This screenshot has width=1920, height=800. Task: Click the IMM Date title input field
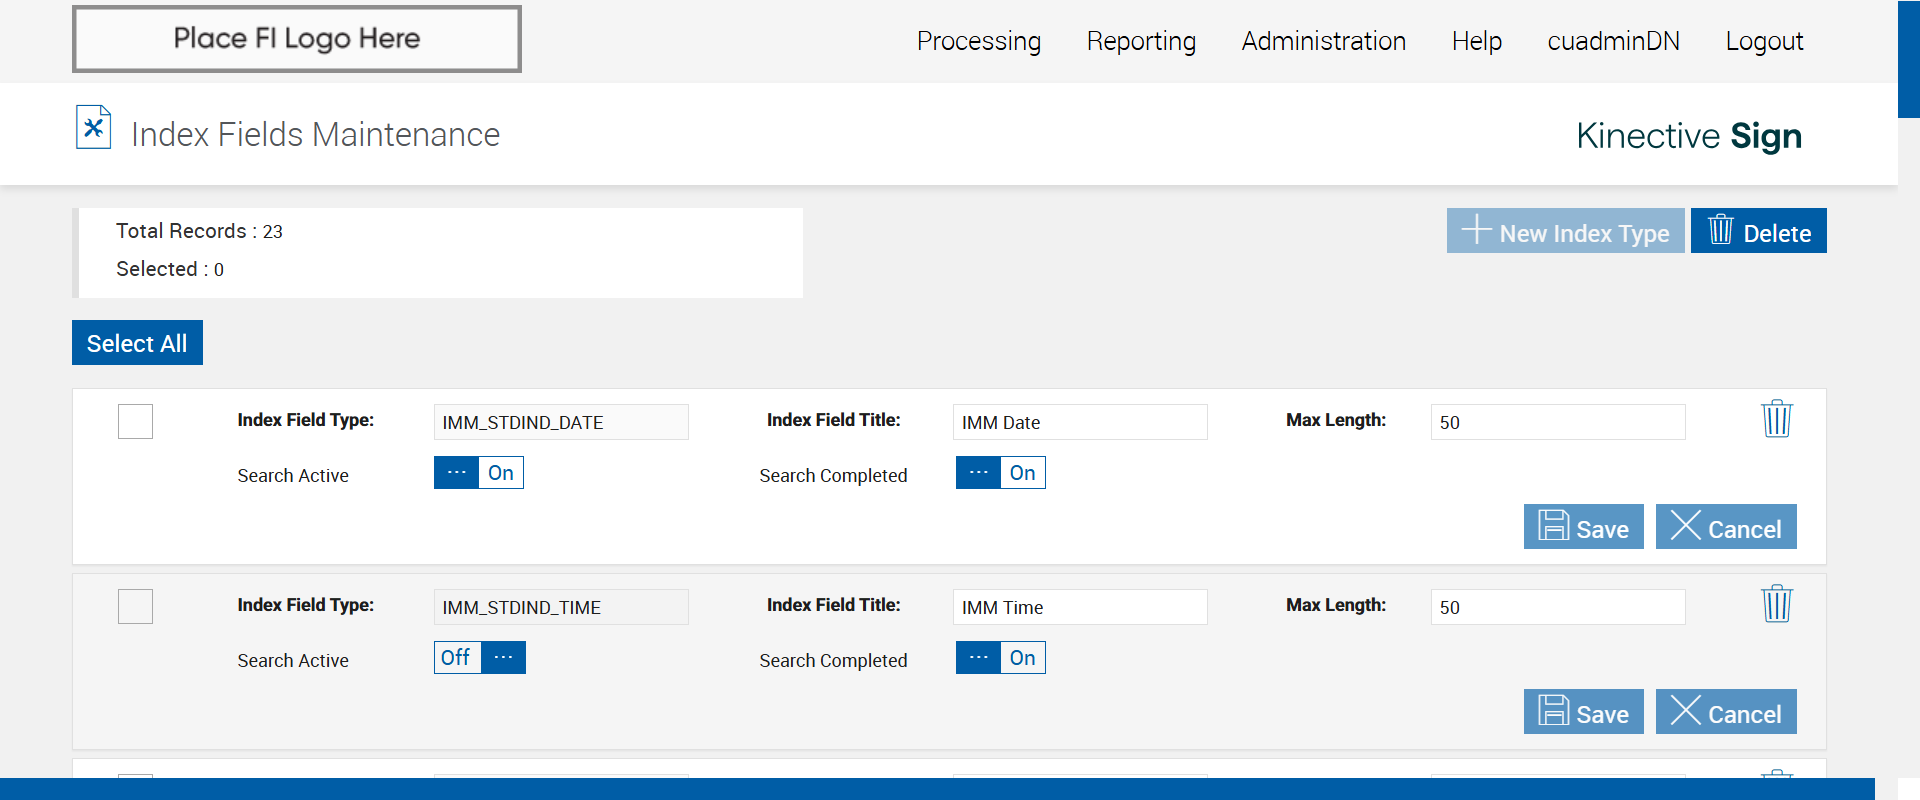pyautogui.click(x=1079, y=422)
